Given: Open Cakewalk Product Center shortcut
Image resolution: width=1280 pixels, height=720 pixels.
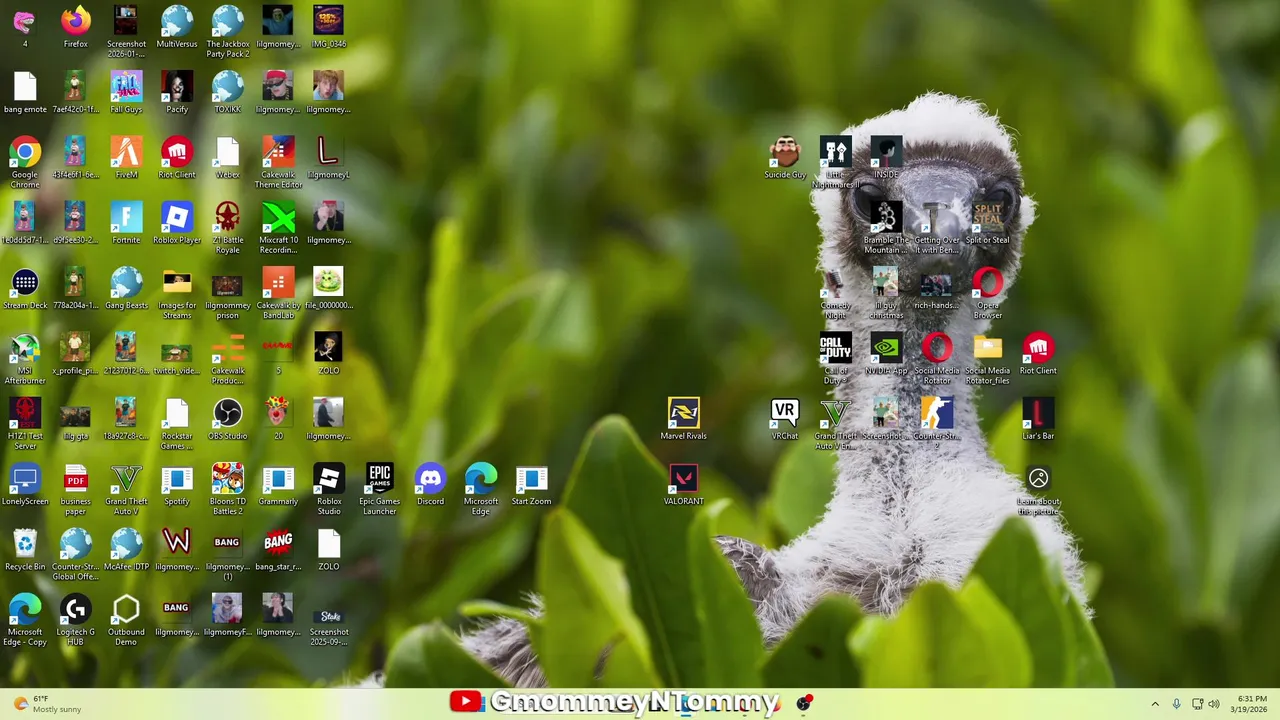Looking at the screenshot, I should [x=228, y=359].
